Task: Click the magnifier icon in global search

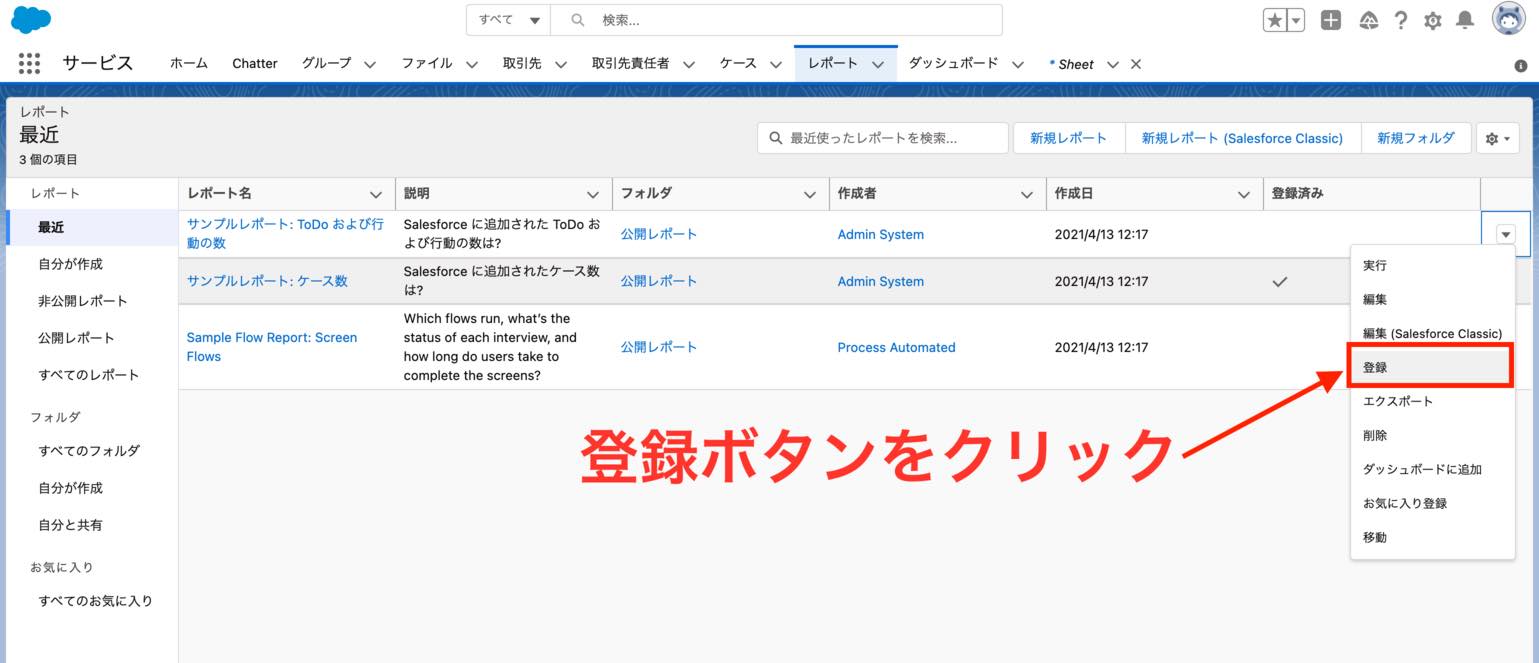Action: click(578, 20)
